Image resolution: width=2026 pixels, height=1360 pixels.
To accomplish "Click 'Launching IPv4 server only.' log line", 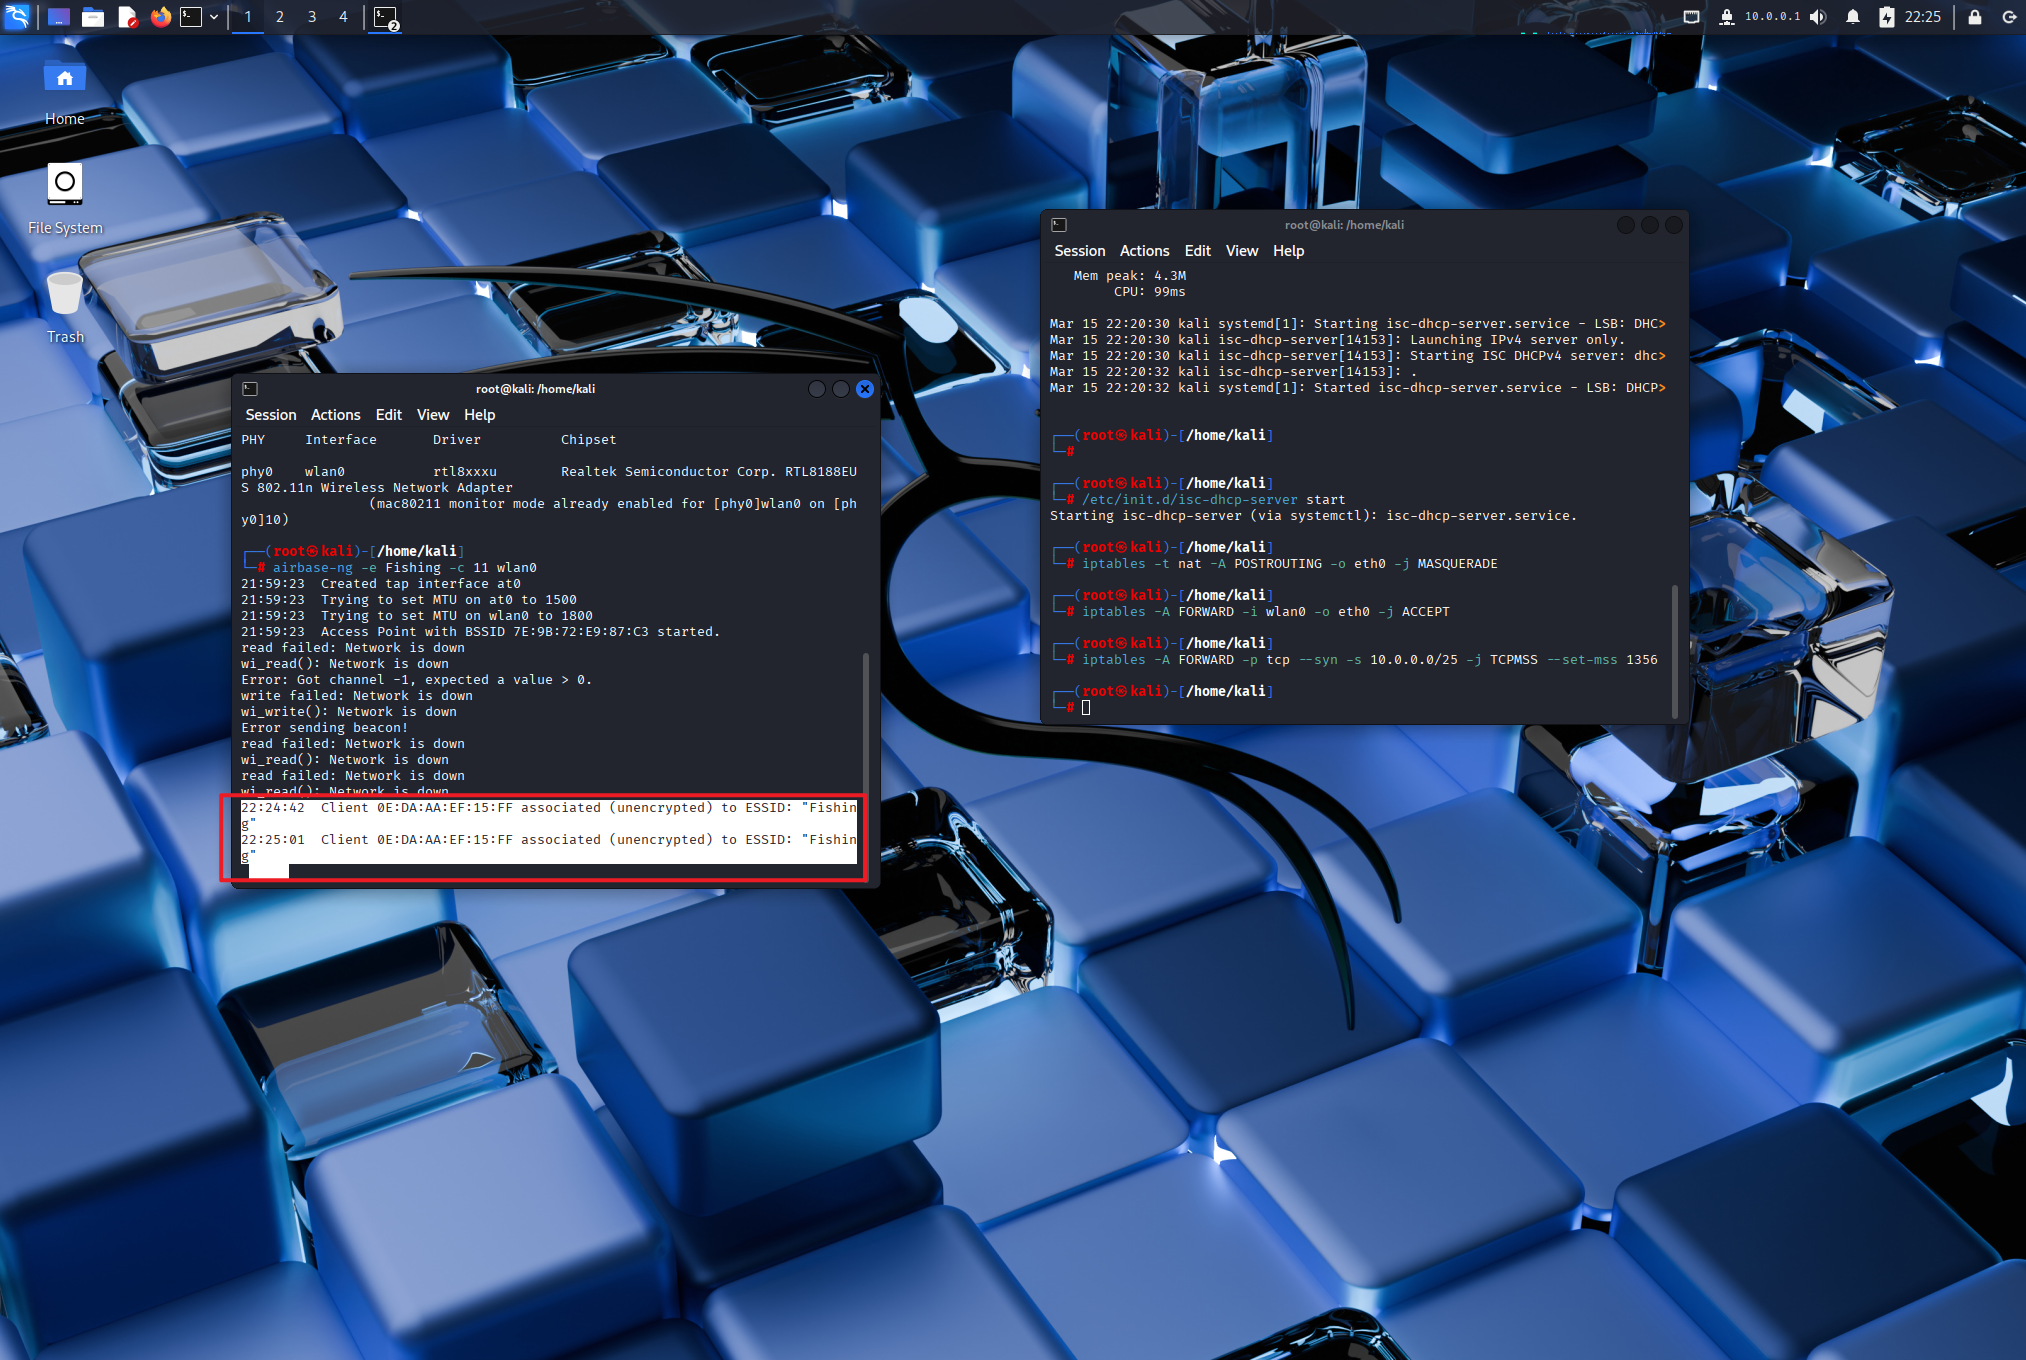I will pos(1337,340).
